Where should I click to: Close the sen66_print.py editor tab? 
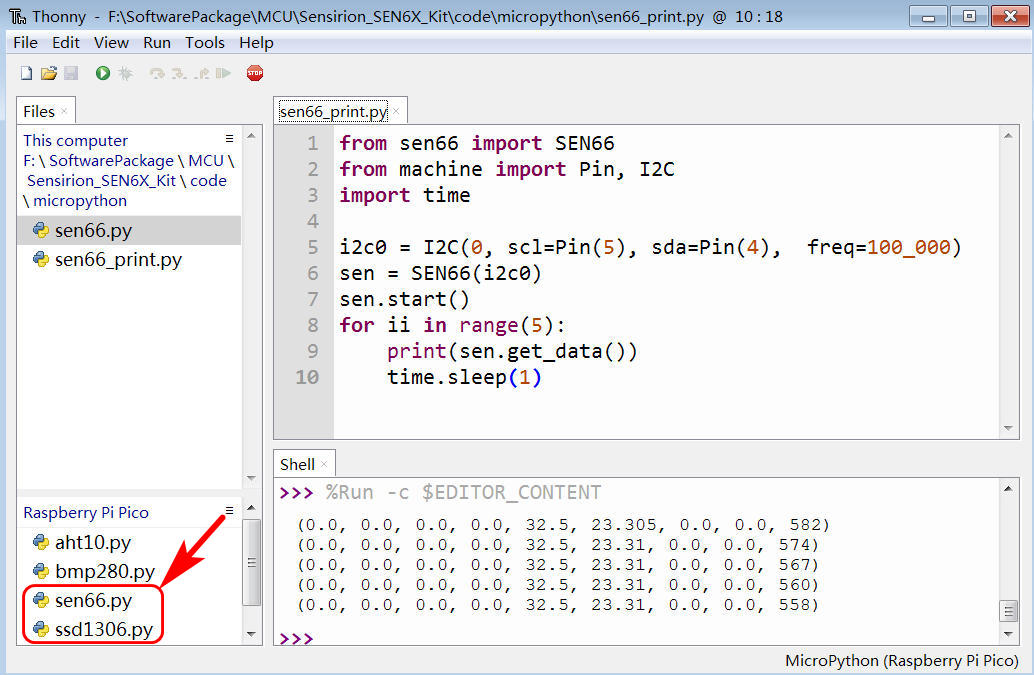396,112
